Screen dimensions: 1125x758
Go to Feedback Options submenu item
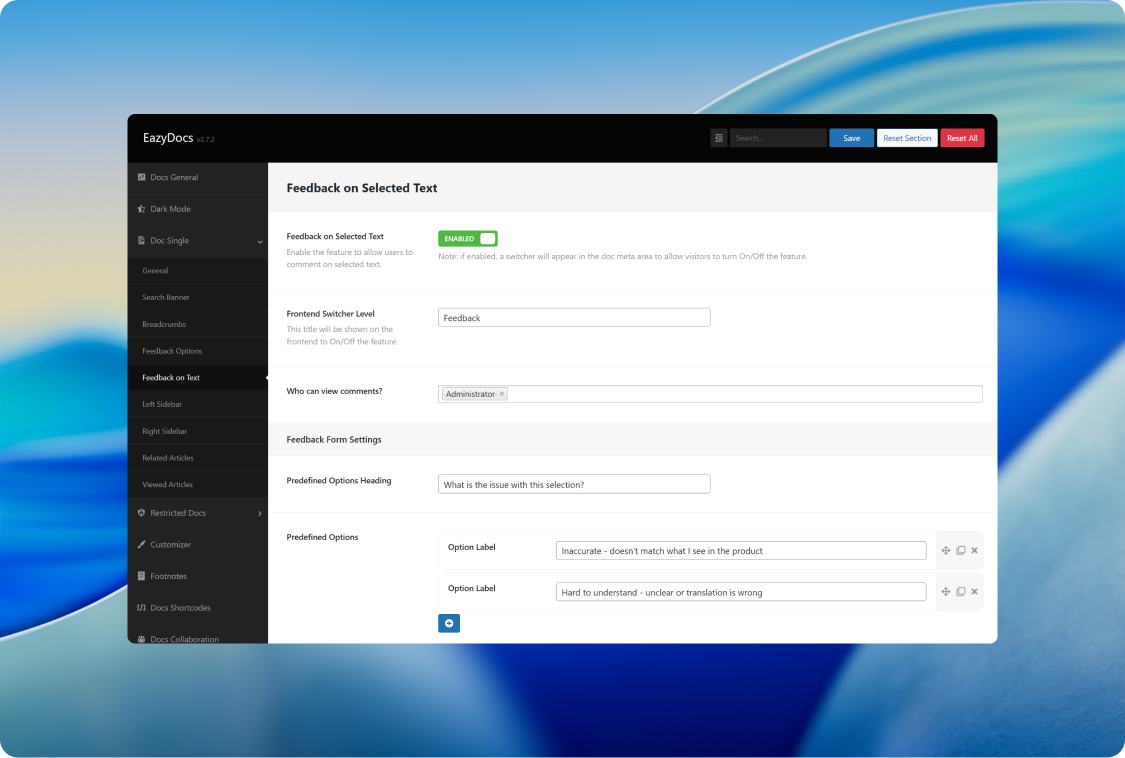pyautogui.click(x=172, y=351)
